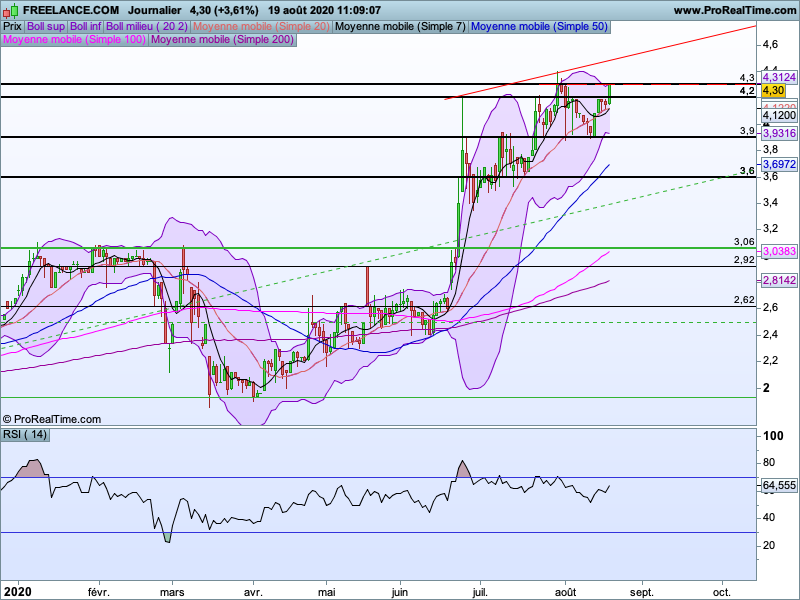Select Moyenne mobile (Simple 100) label

[x=74, y=39]
